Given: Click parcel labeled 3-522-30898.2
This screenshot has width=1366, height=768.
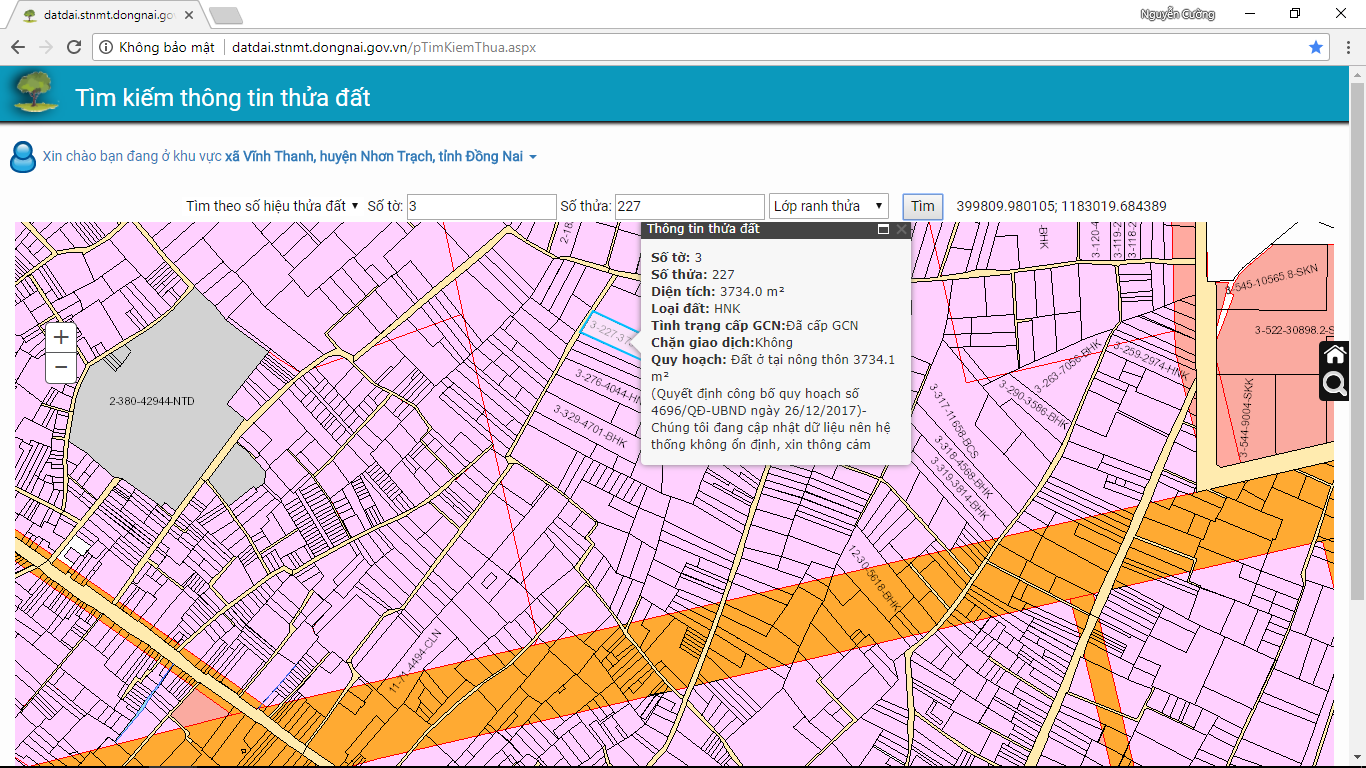Looking at the screenshot, I should click(x=1295, y=329).
